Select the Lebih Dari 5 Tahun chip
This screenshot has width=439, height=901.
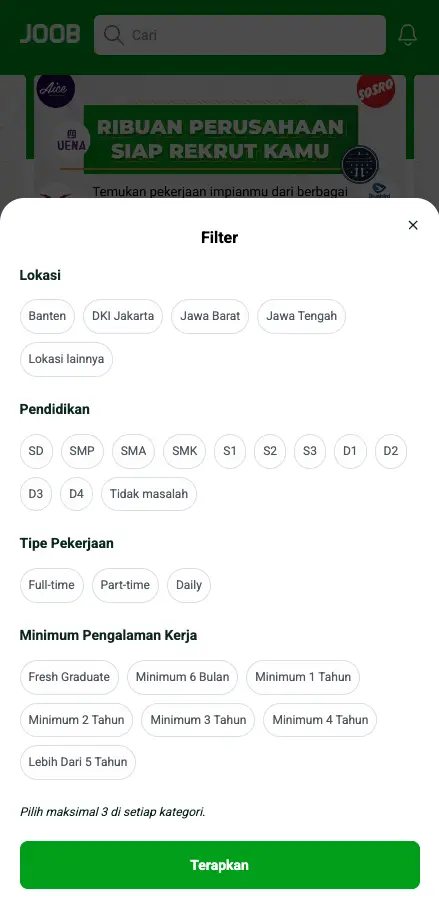(78, 762)
